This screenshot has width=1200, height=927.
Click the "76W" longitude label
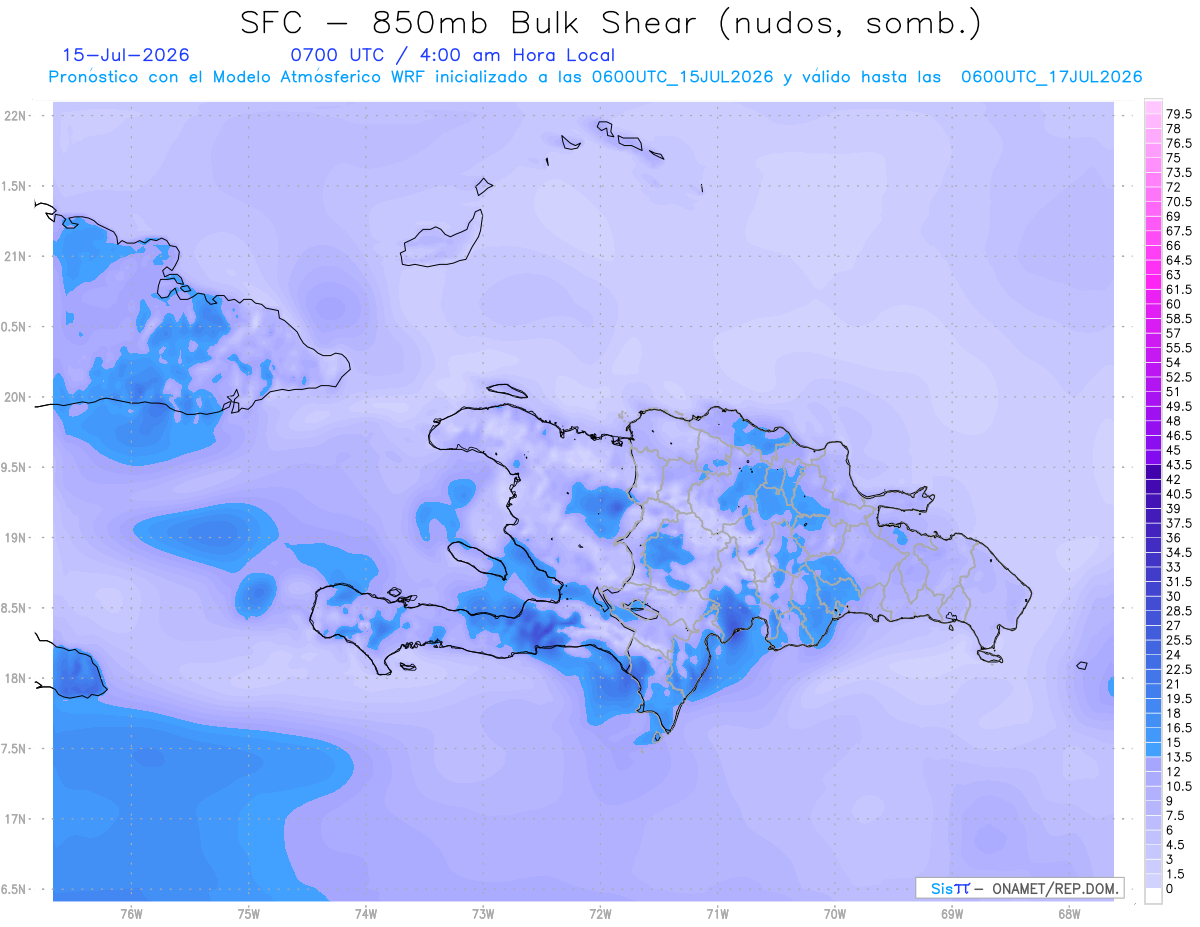point(131,914)
